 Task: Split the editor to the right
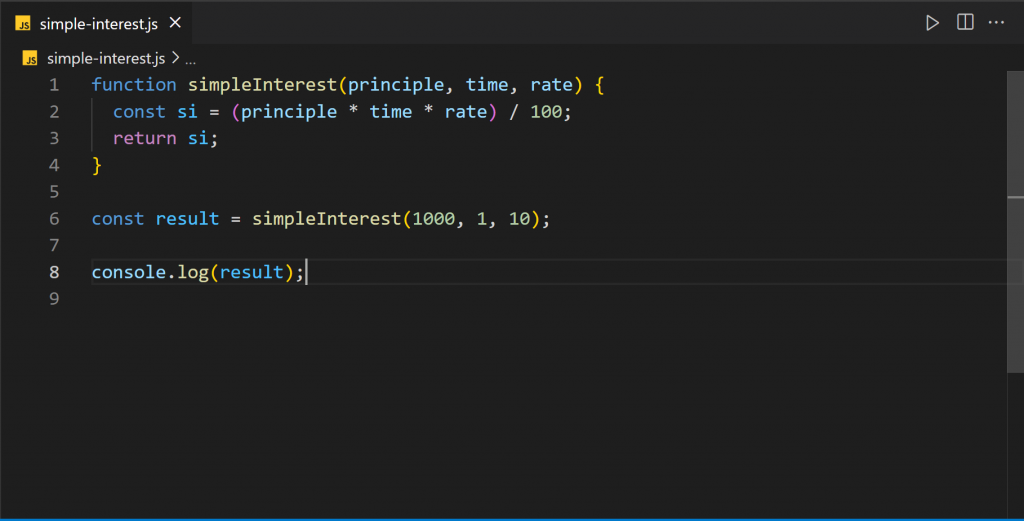pyautogui.click(x=965, y=22)
